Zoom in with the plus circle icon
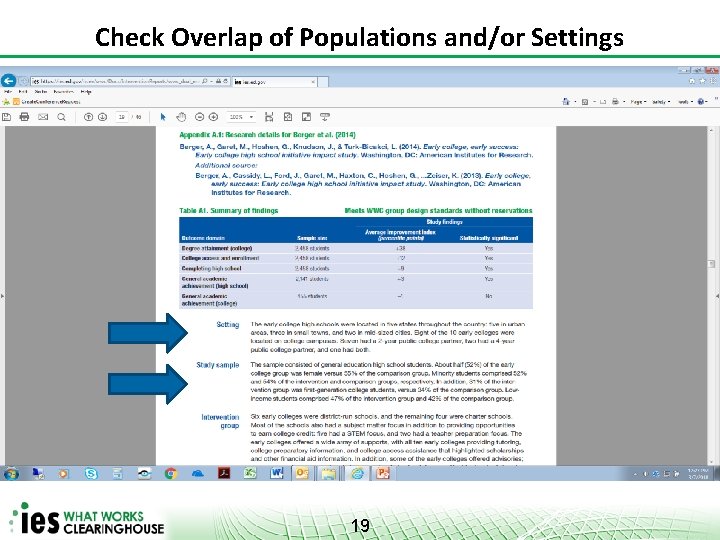 (214, 117)
